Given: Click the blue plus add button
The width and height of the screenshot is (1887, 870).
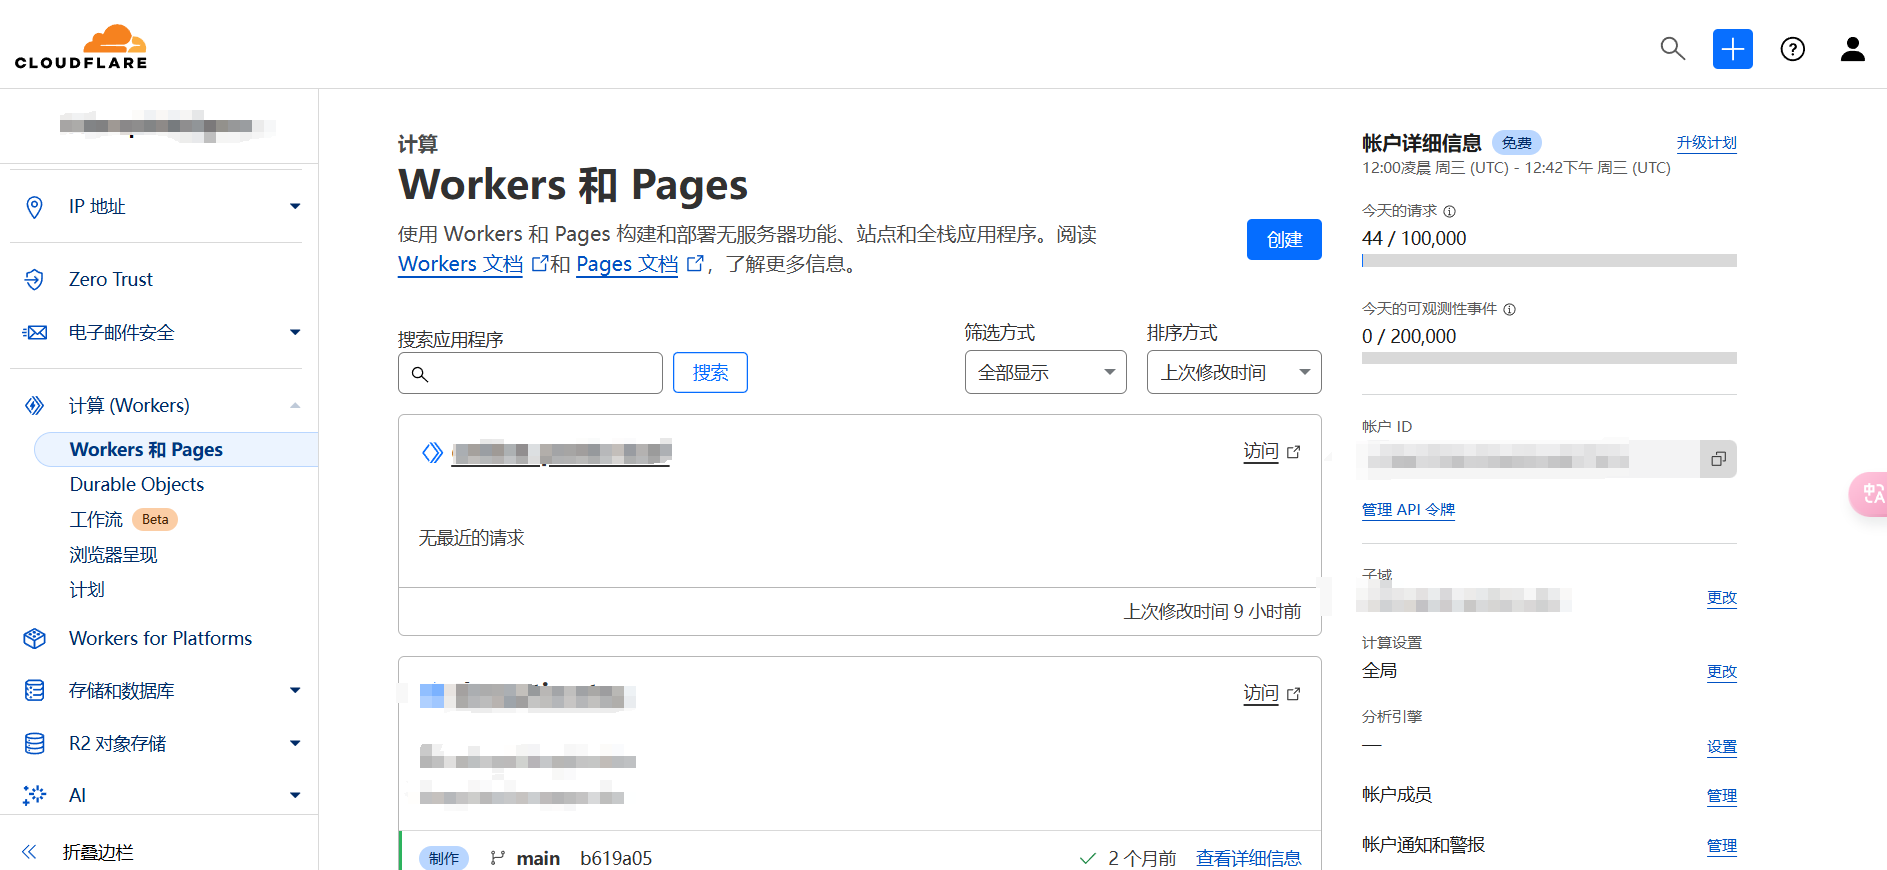Looking at the screenshot, I should tap(1732, 48).
